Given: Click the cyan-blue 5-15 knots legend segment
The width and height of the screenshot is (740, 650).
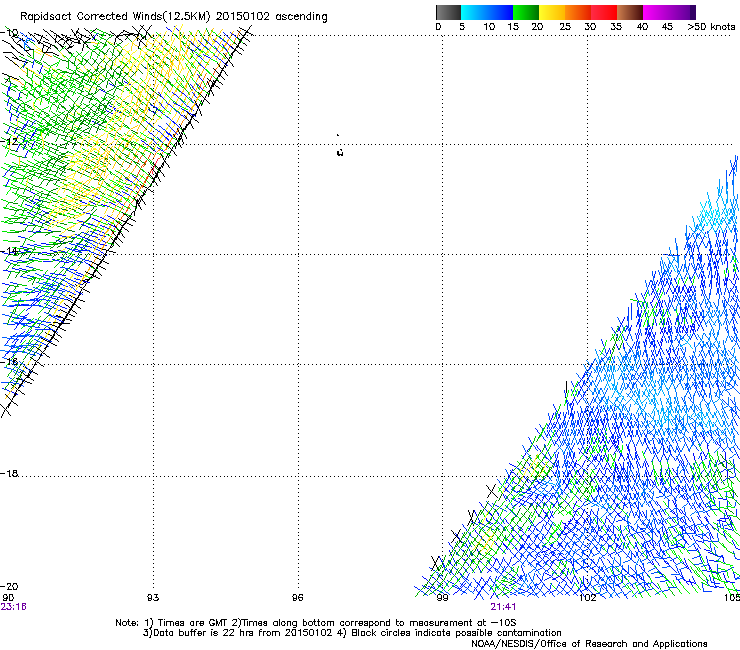Looking at the screenshot, I should point(487,12).
